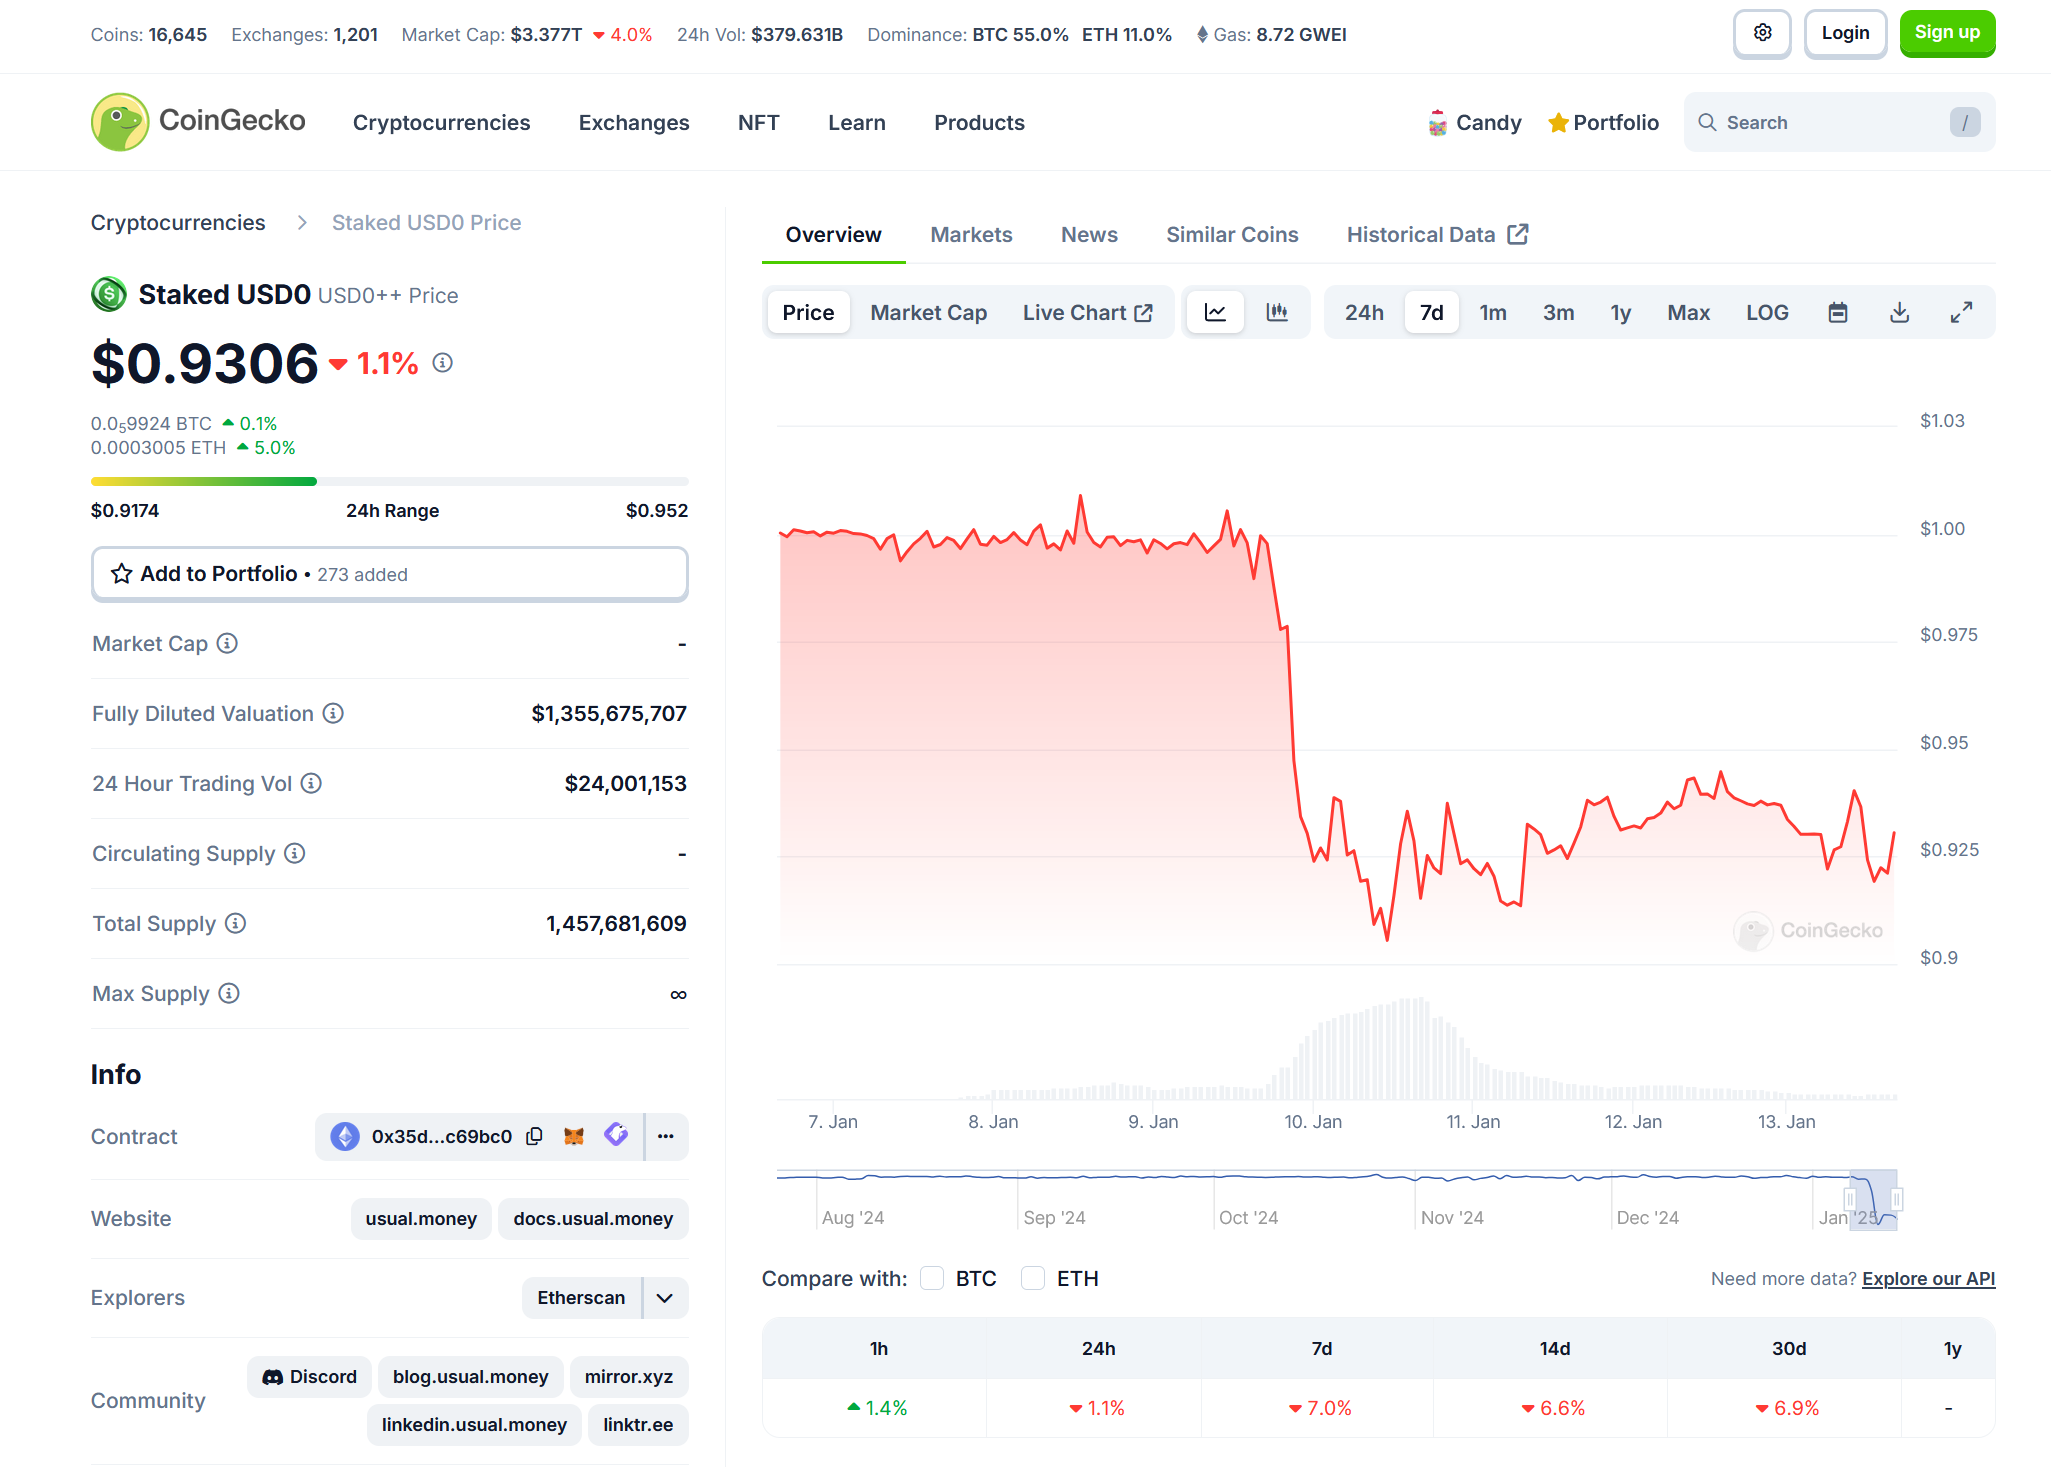Click the Portfolio star icon
This screenshot has height=1467, width=2051.
coord(1557,123)
